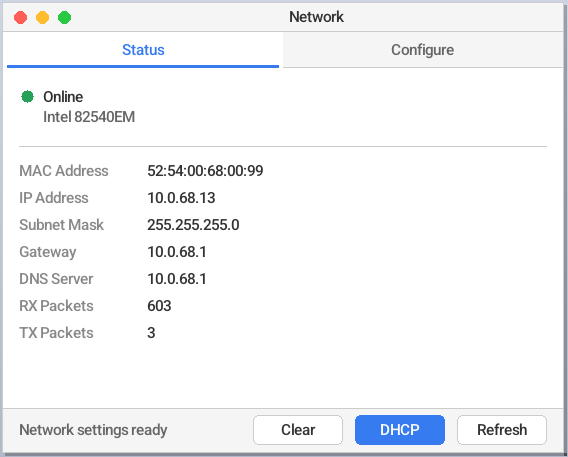
Task: Click the green Online status indicator
Action: click(x=28, y=97)
